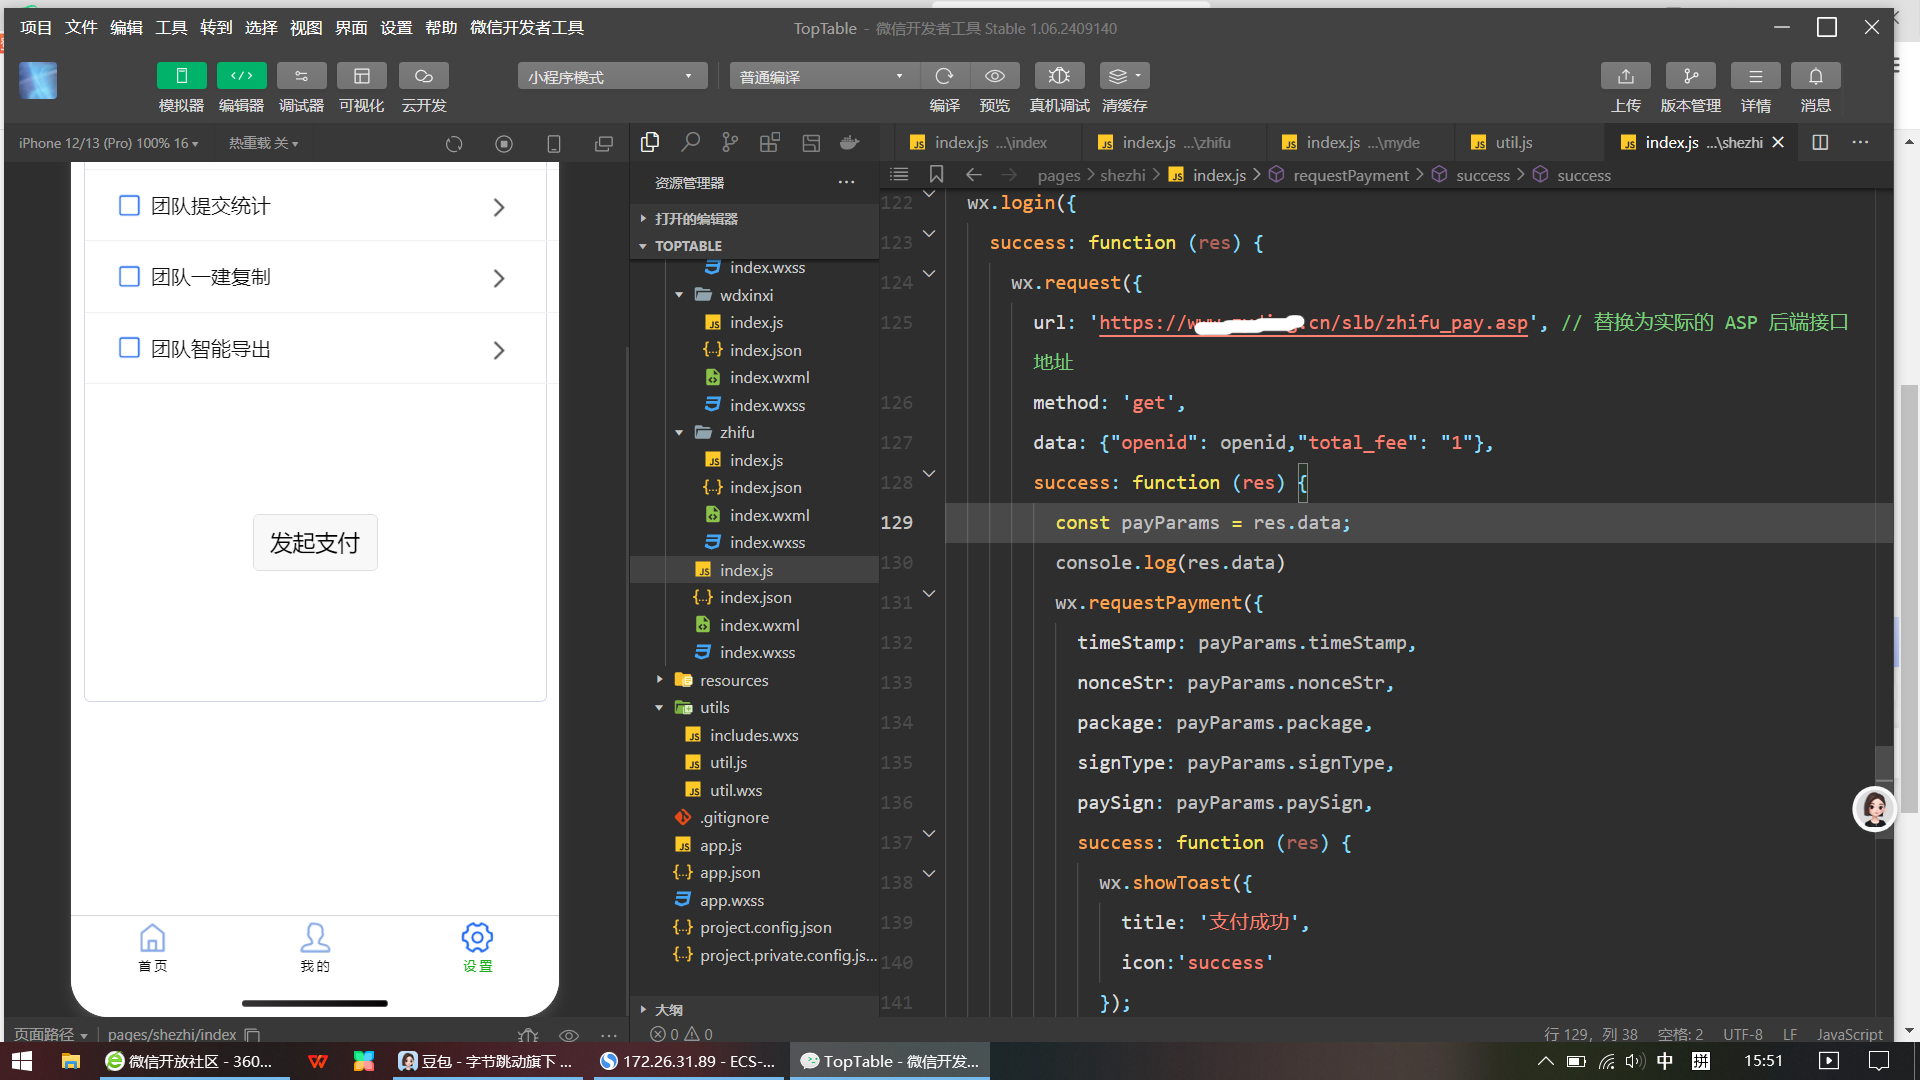Go to 首页 tab in simulator
Screen dimensions: 1920x1080
[152, 947]
